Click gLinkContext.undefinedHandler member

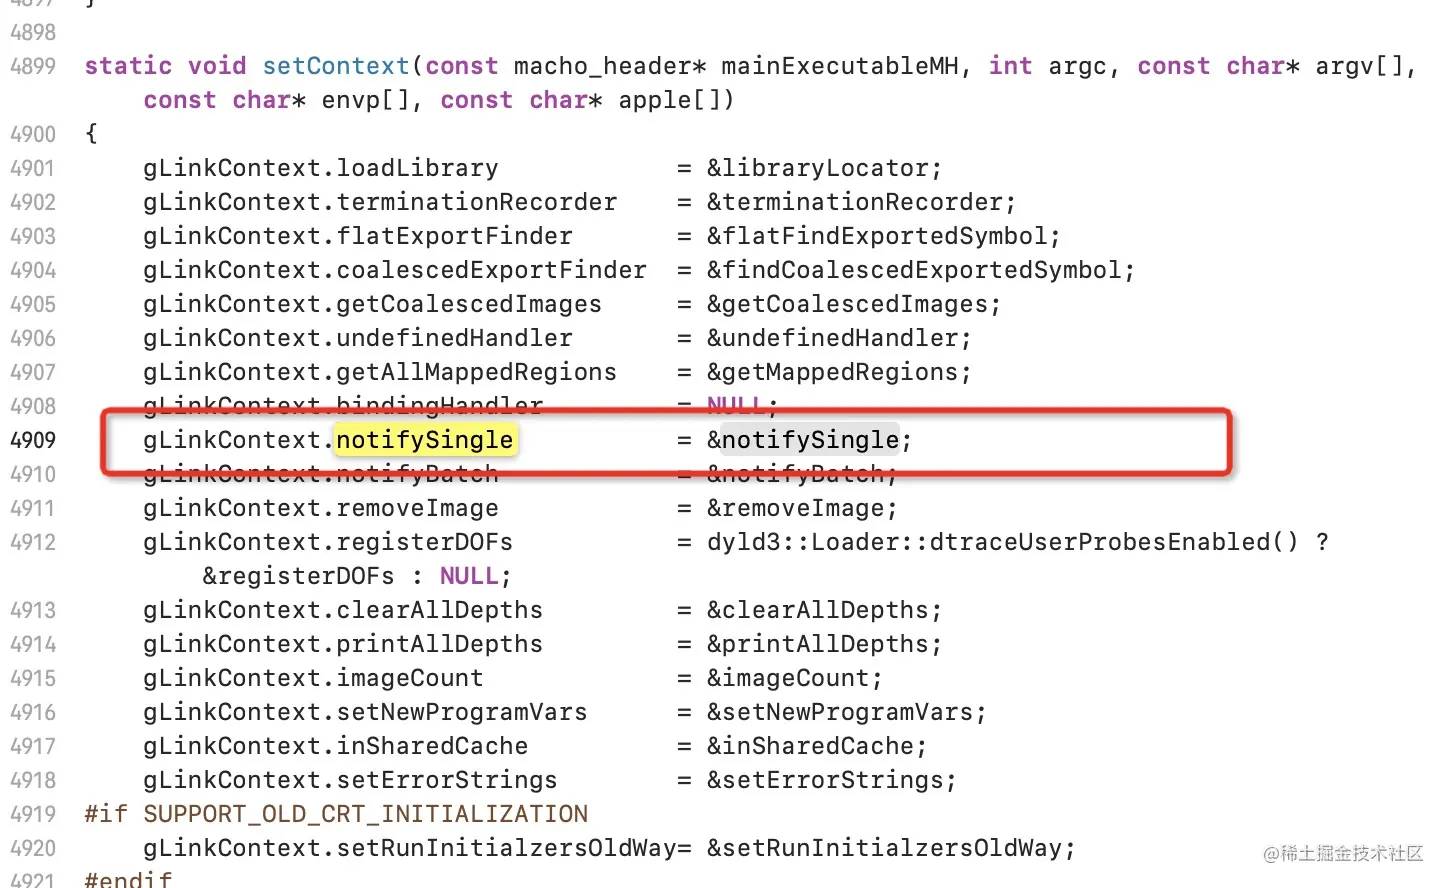(x=358, y=338)
